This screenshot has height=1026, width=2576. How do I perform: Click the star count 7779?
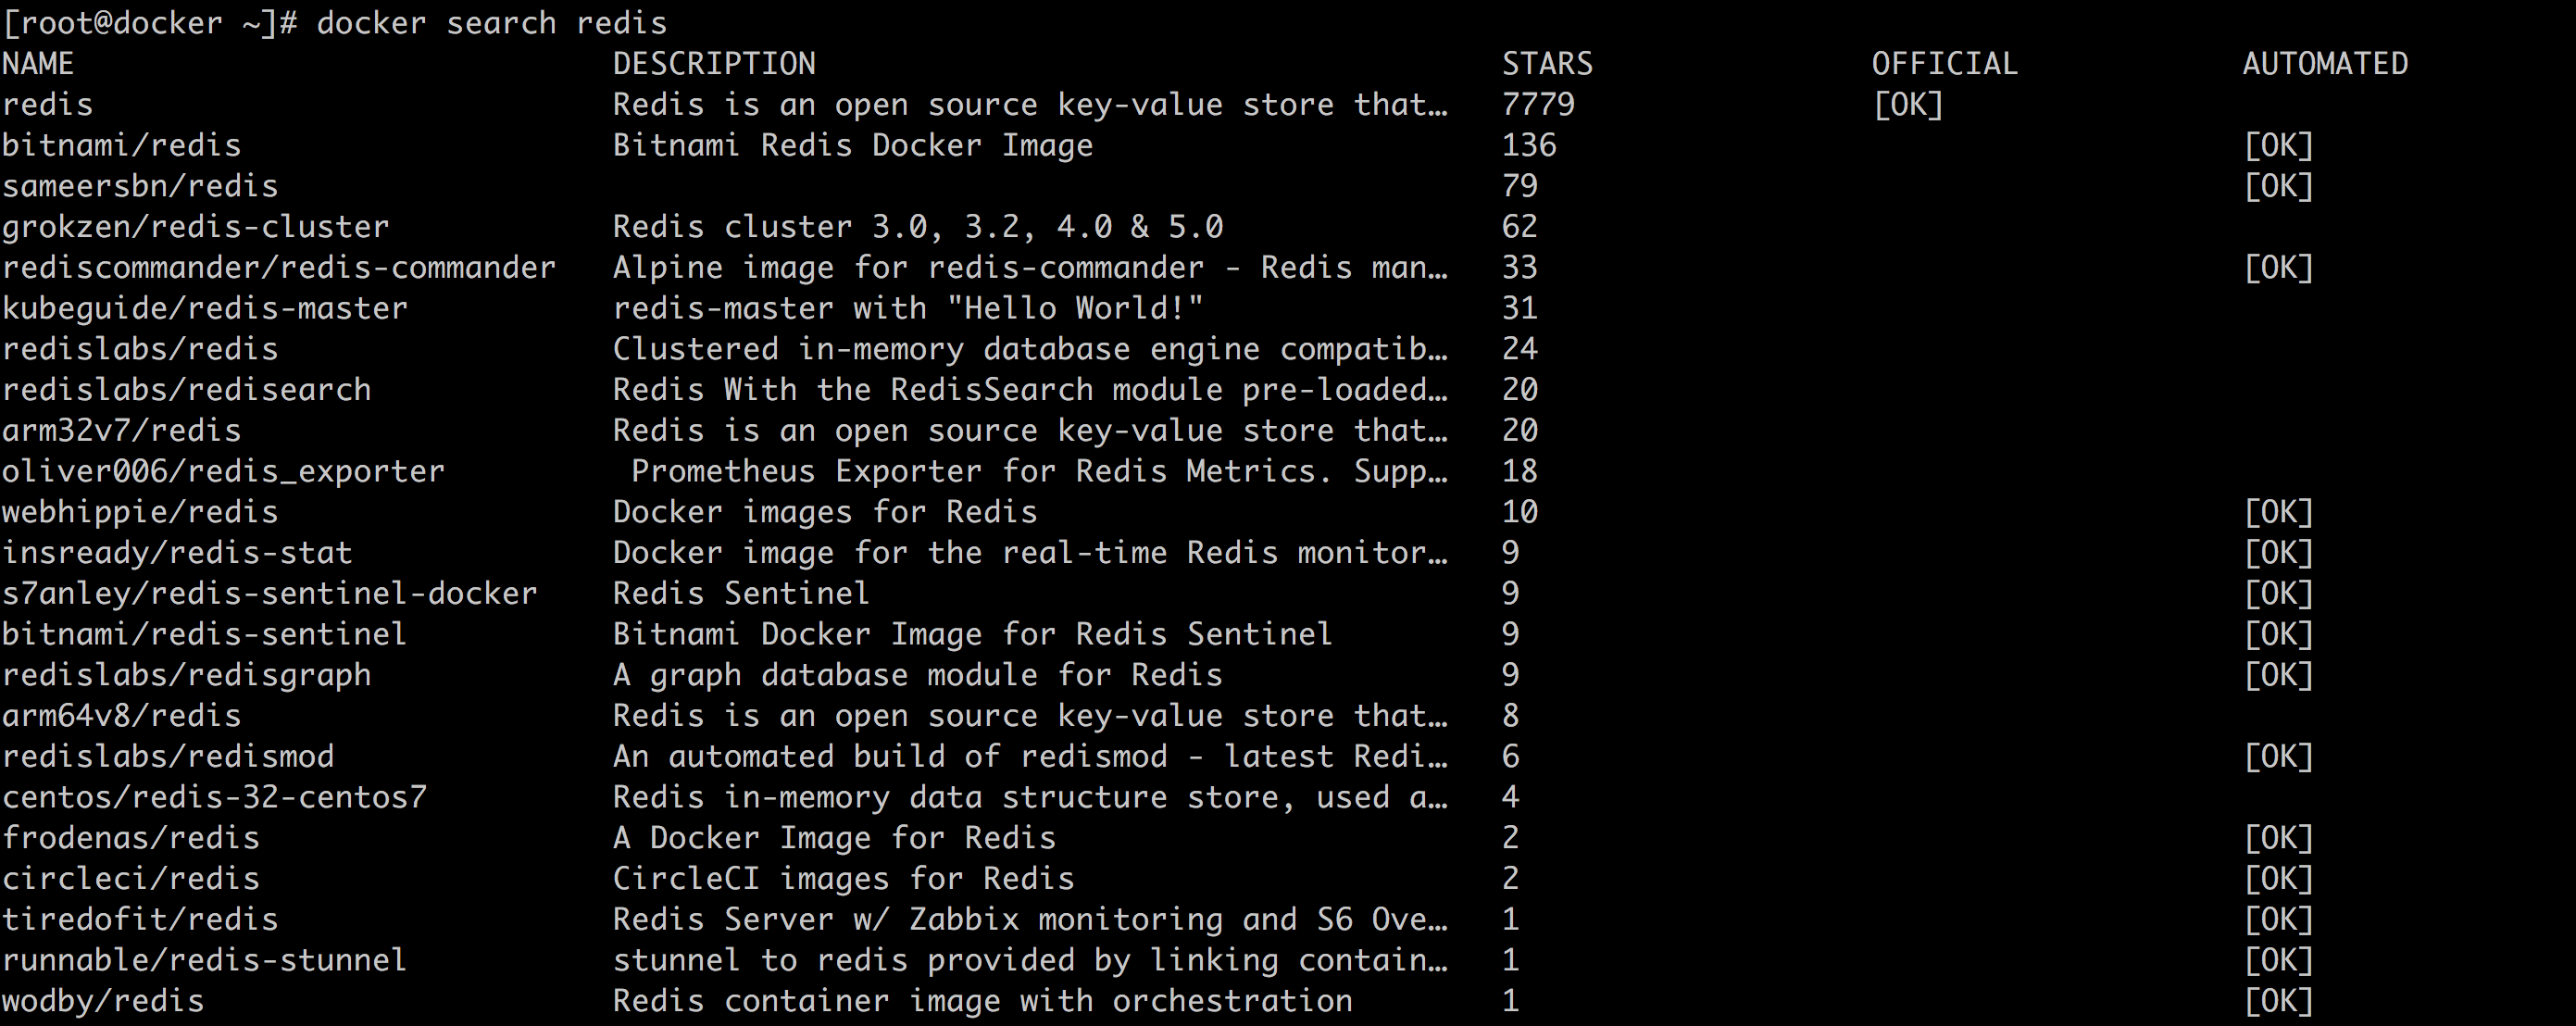pos(1538,105)
